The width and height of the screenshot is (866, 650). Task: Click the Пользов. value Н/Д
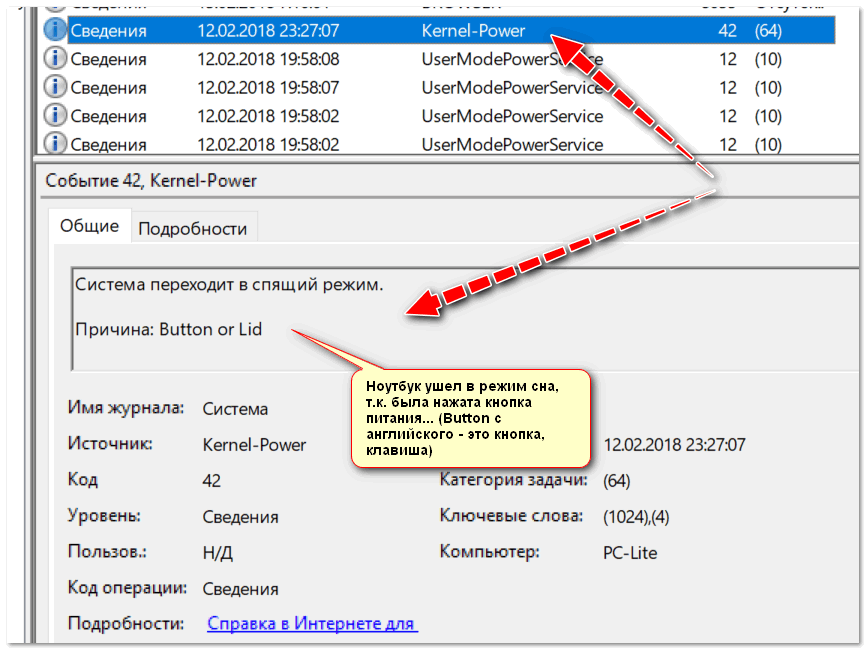point(218,553)
